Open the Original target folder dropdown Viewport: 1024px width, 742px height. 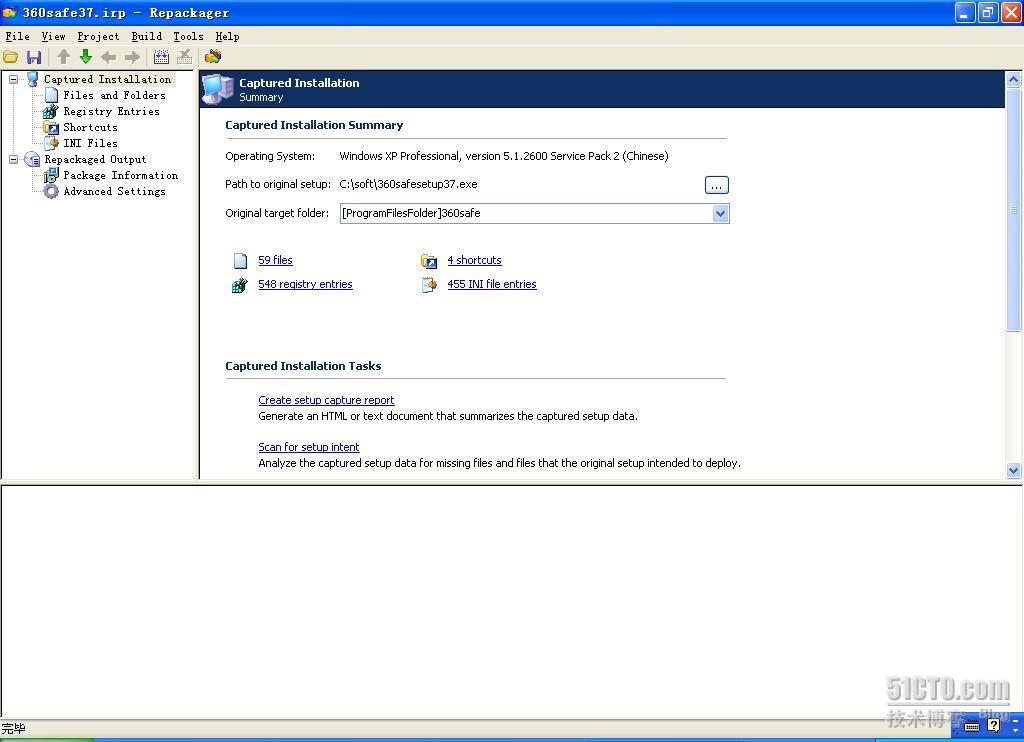720,213
